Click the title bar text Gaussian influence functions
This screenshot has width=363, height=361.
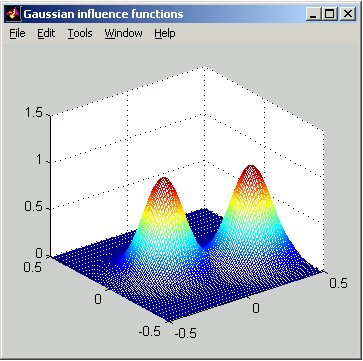(103, 14)
